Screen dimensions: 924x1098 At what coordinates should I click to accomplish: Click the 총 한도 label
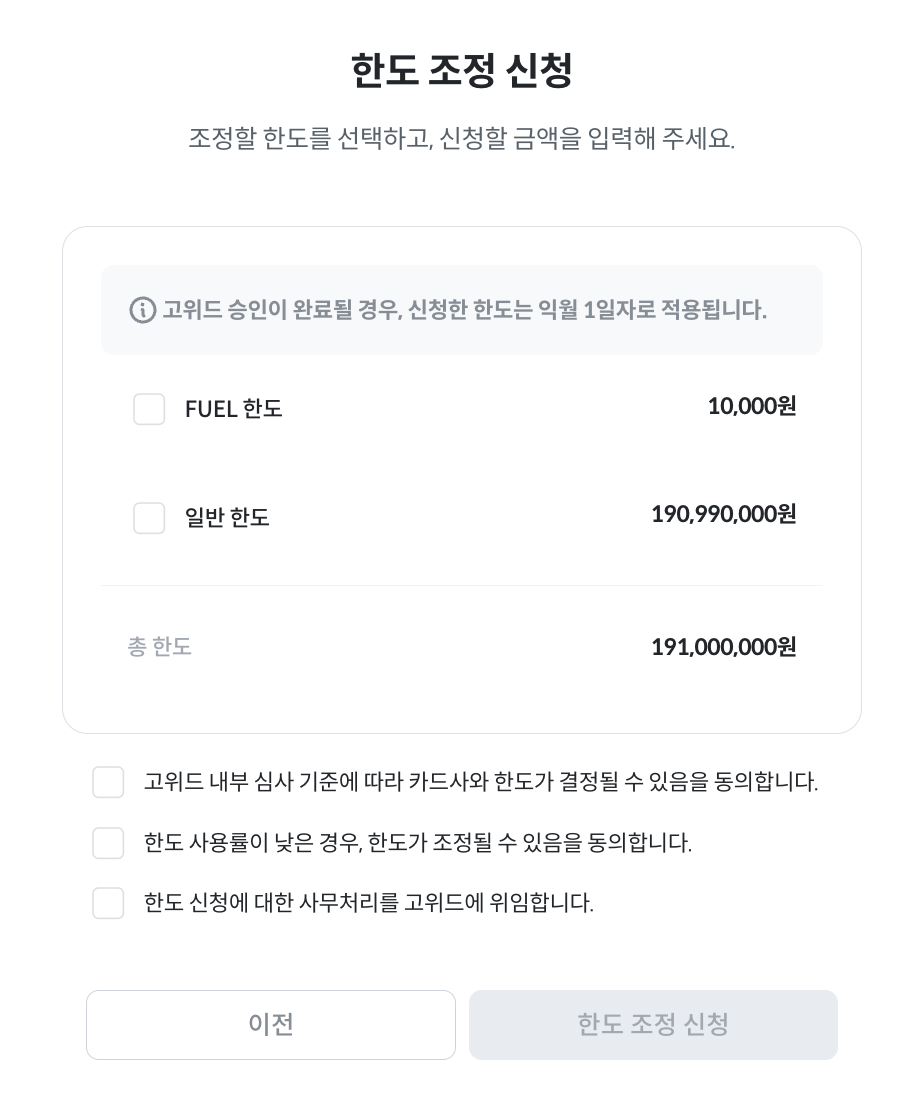point(159,647)
